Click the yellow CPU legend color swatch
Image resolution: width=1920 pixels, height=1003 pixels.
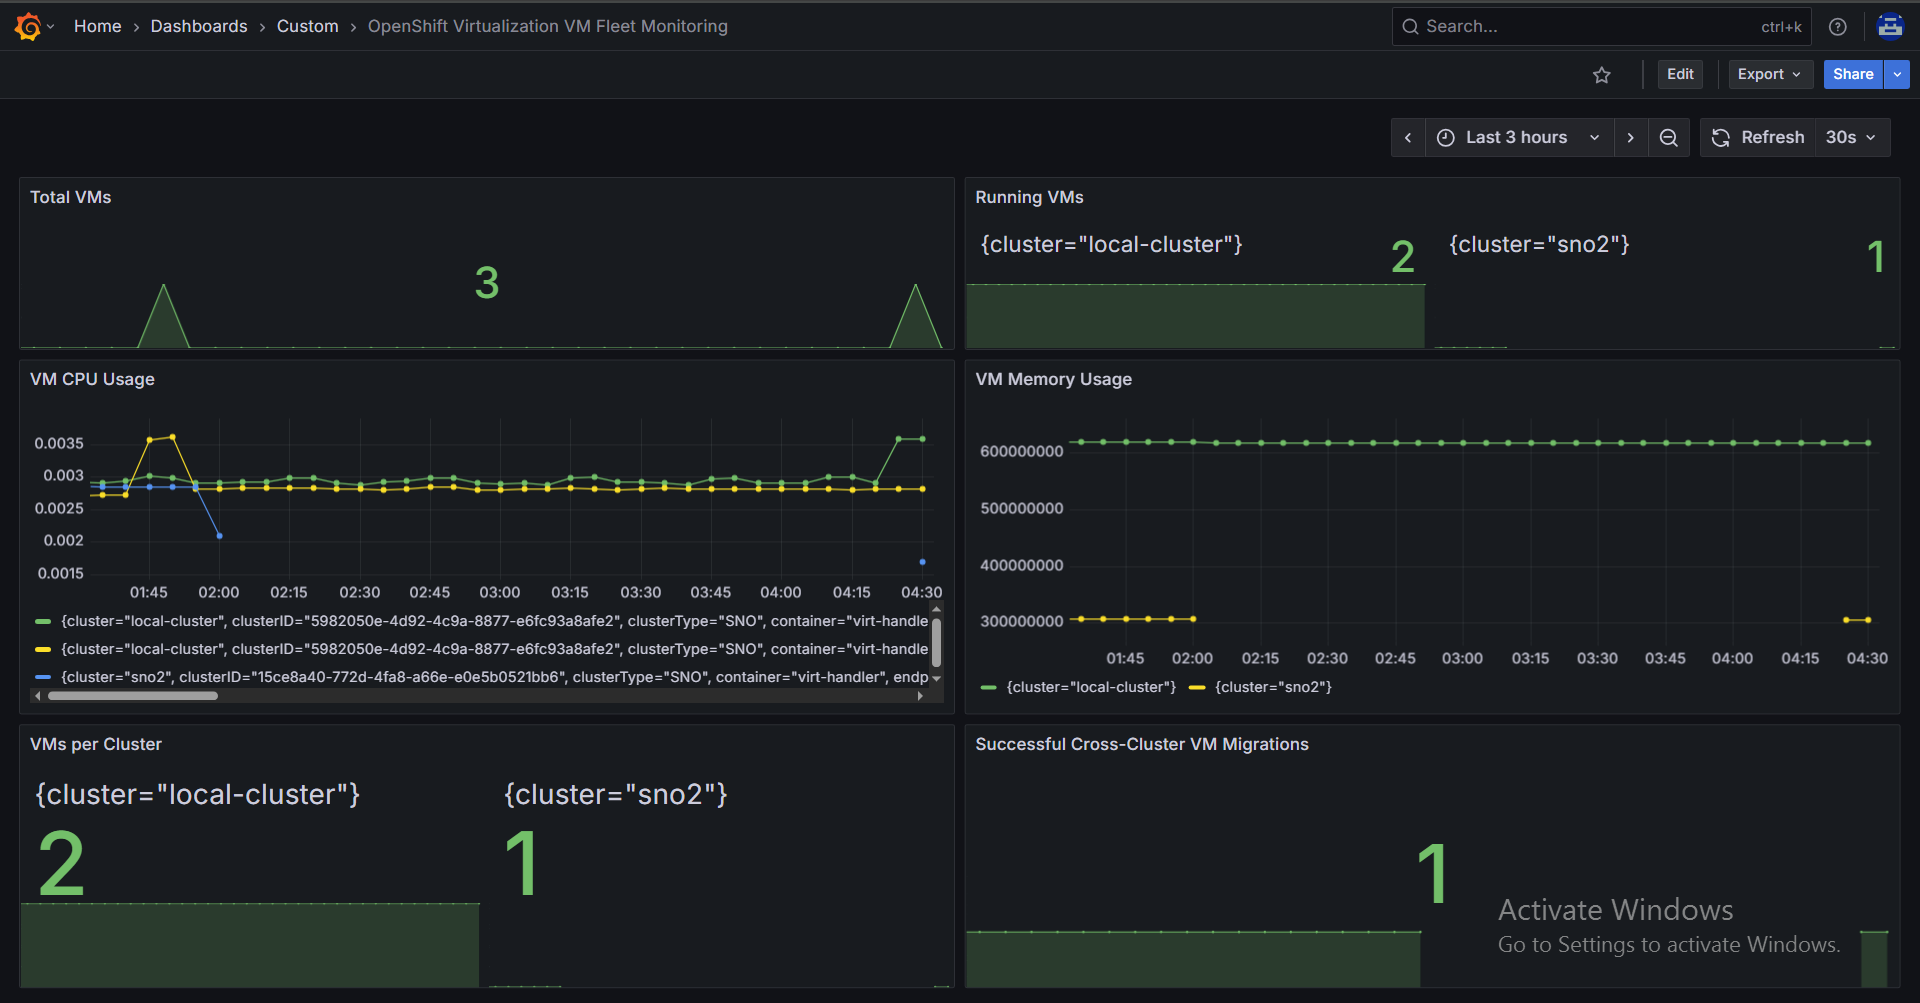click(43, 649)
